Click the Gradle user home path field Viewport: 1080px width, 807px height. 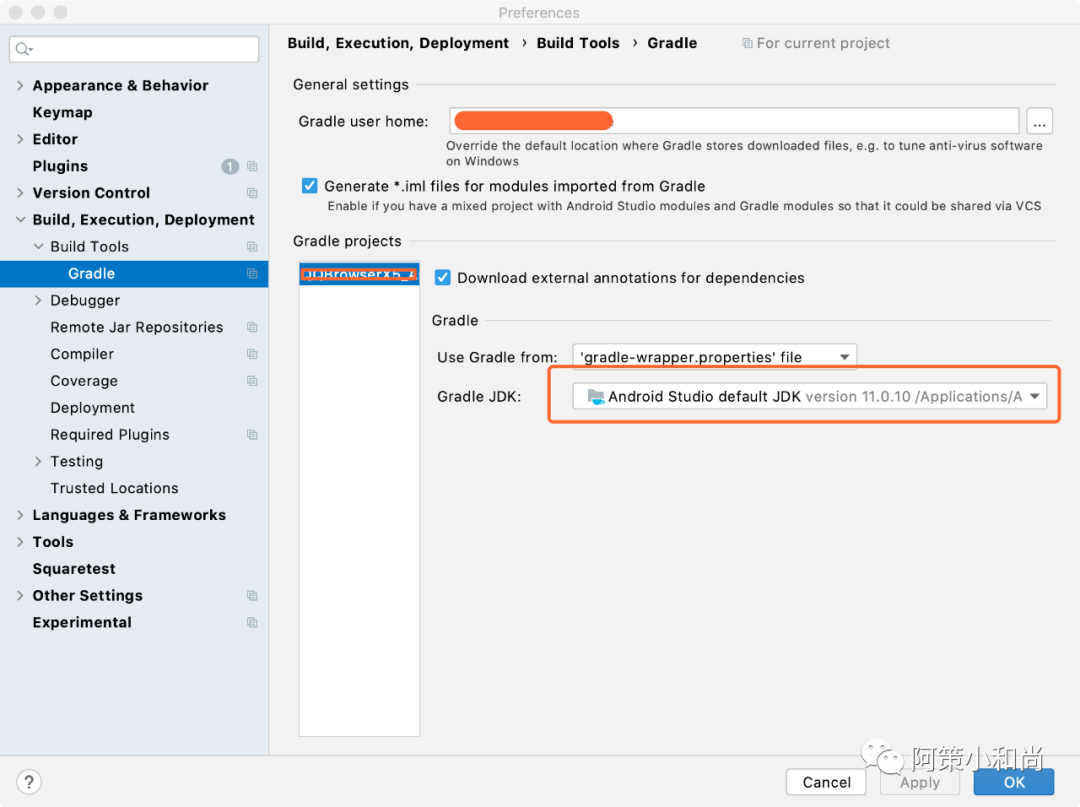(x=733, y=122)
